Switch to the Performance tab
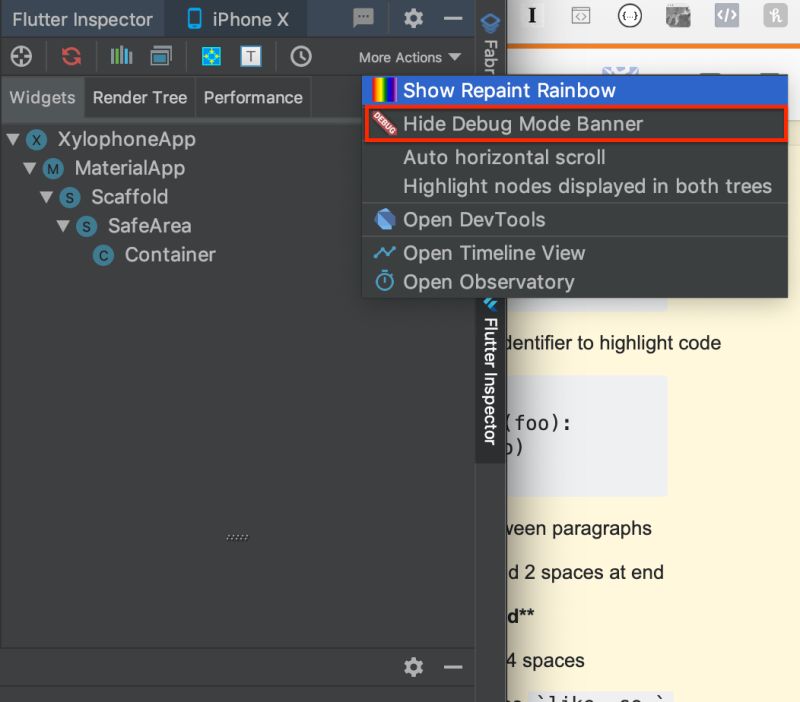The width and height of the screenshot is (800, 702). [x=253, y=97]
